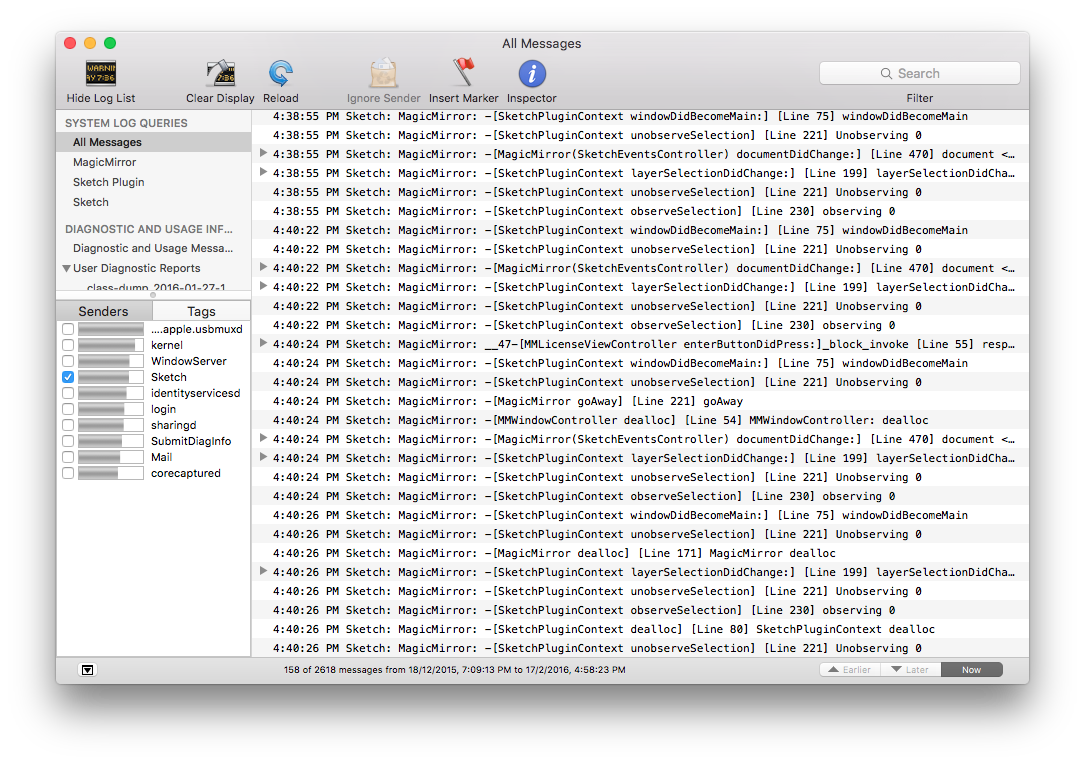
Task: Click the Hide Log List label
Action: (x=101, y=98)
